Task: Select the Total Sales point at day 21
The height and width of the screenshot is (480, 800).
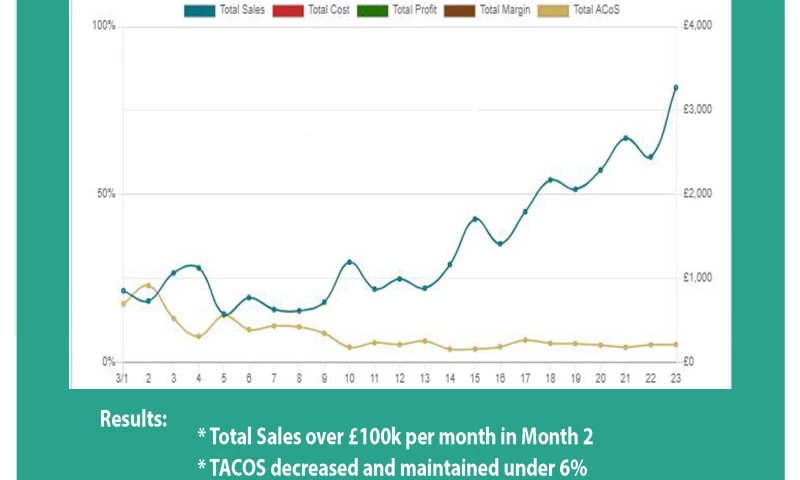Action: pos(626,138)
